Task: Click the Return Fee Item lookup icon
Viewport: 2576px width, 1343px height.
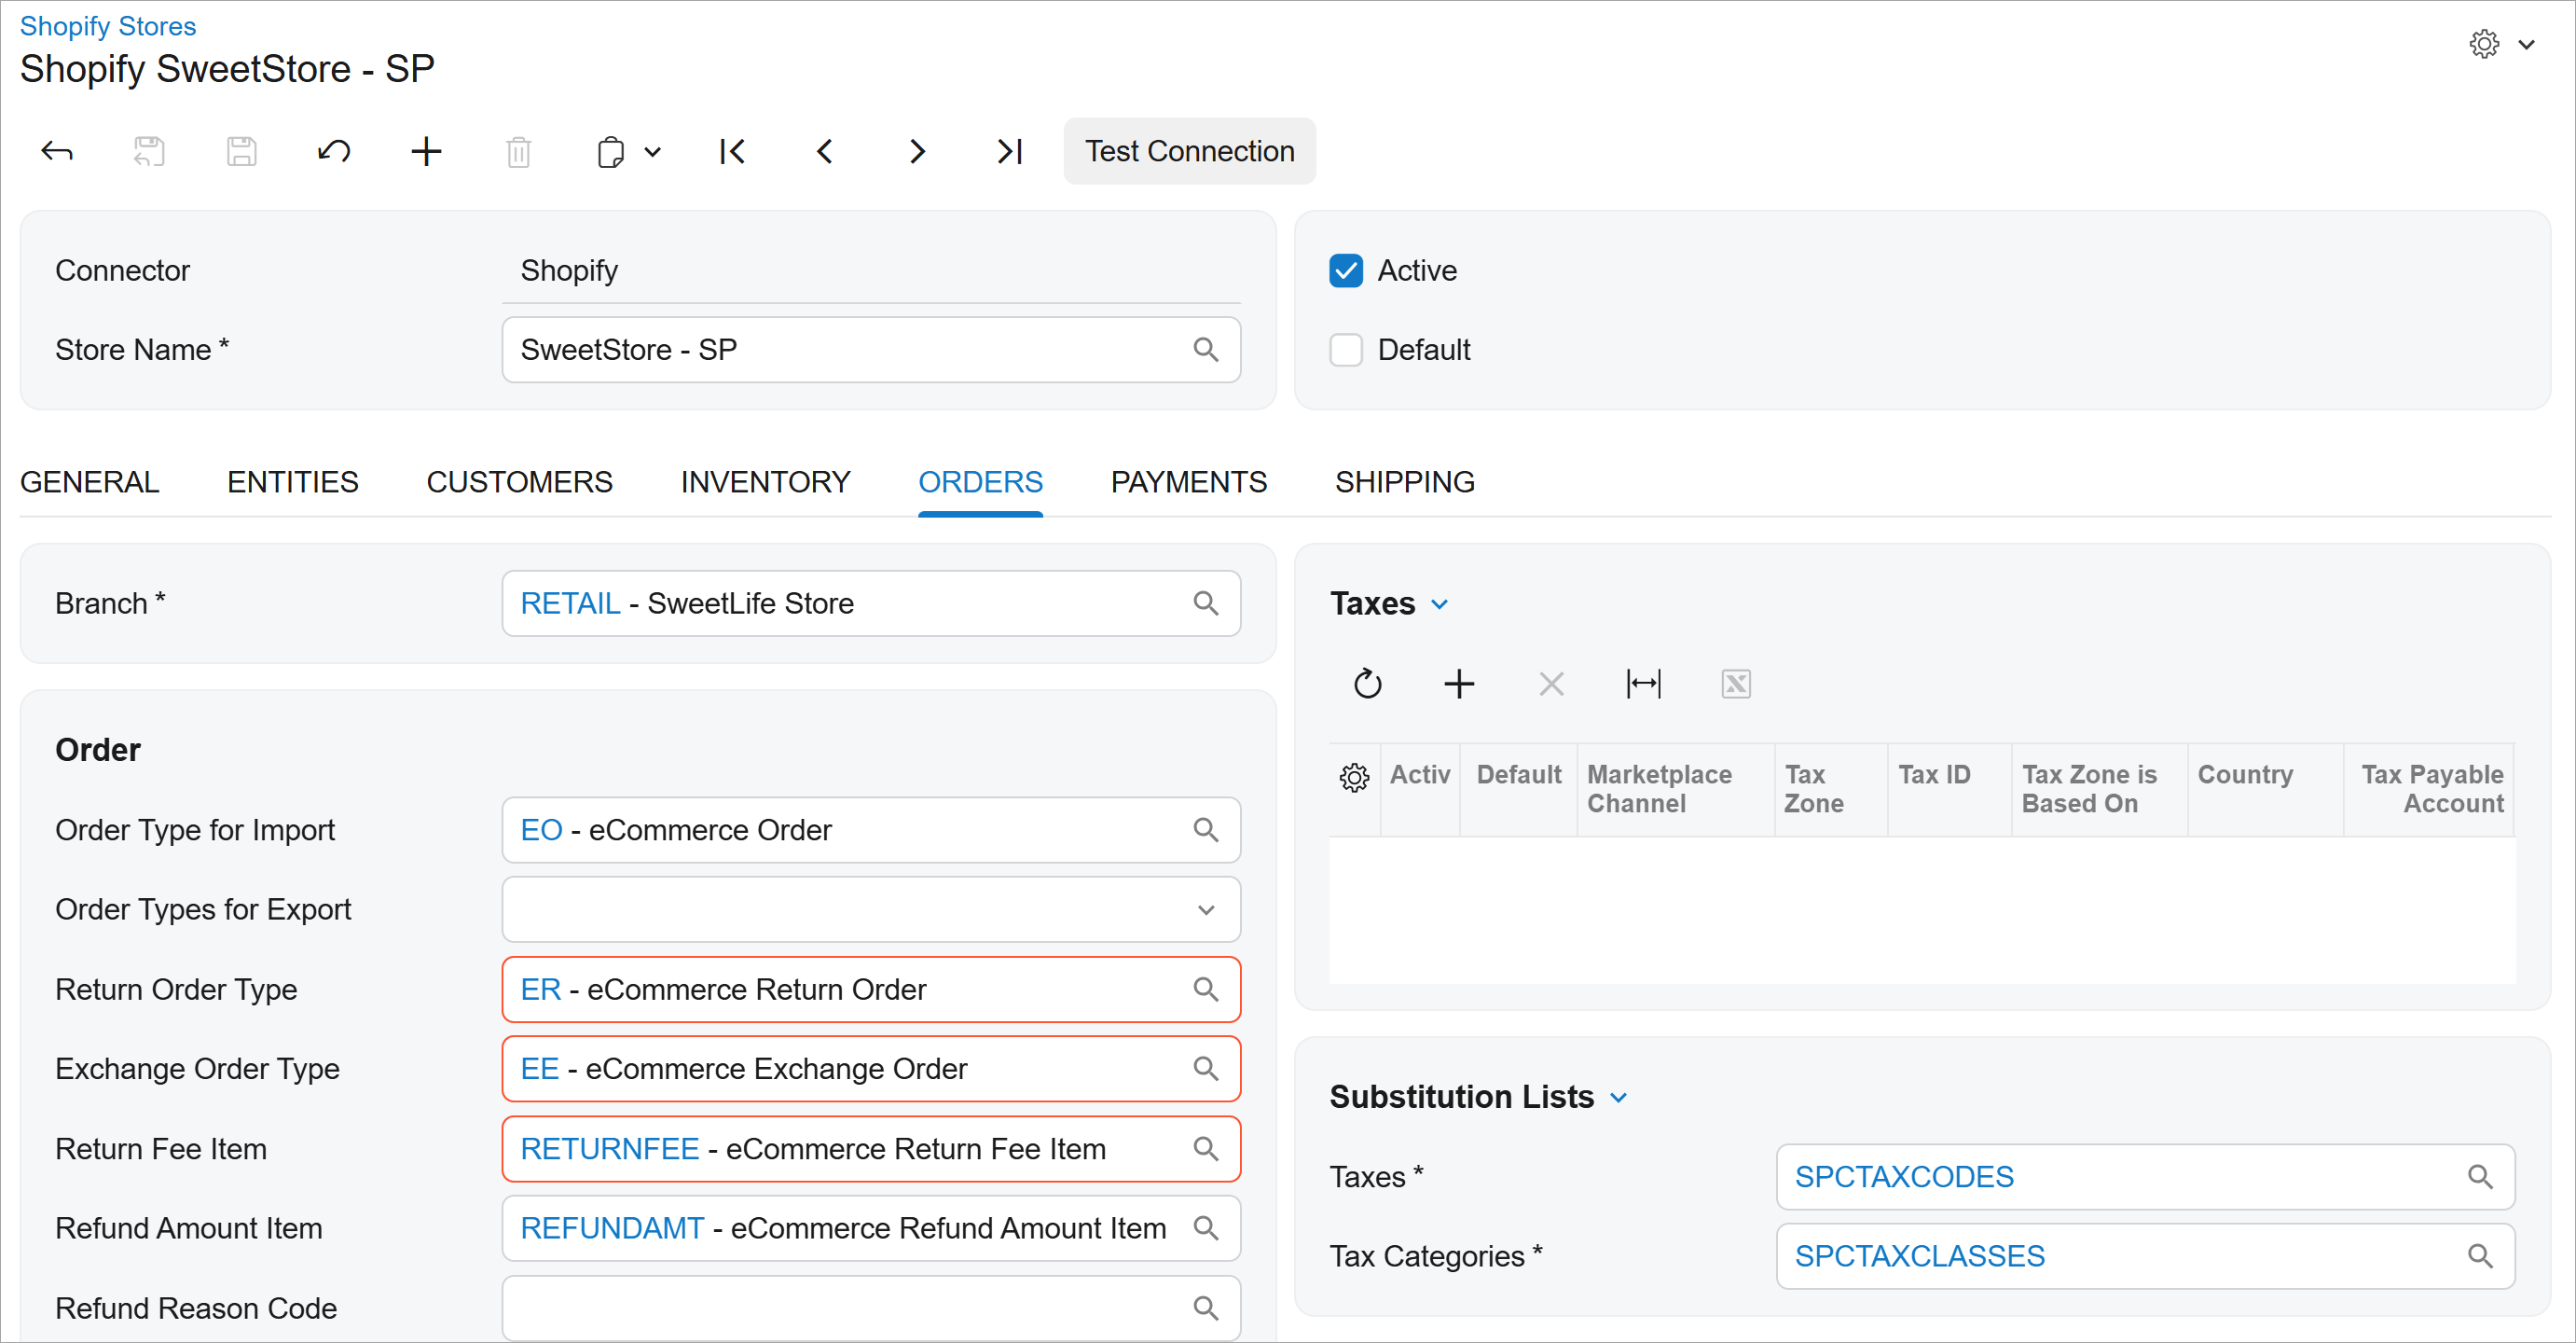Action: coord(1205,1148)
